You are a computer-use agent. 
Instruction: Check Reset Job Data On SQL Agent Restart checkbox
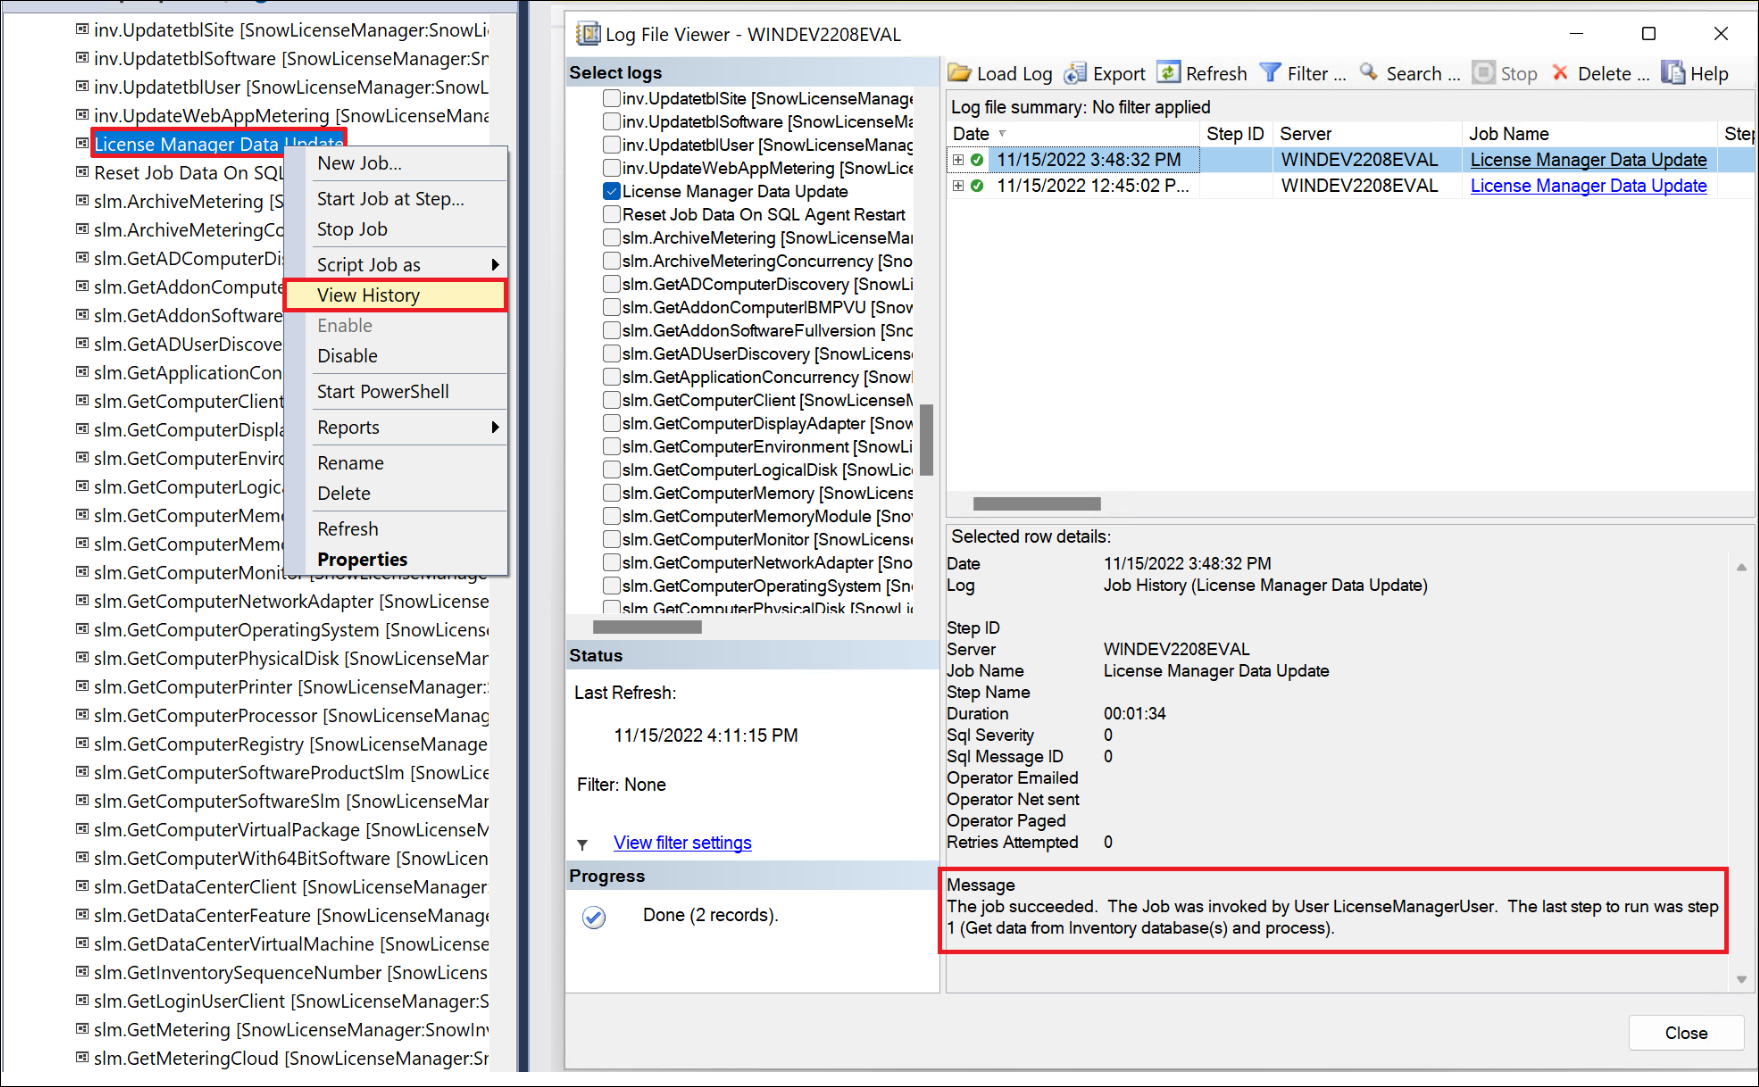(x=612, y=214)
